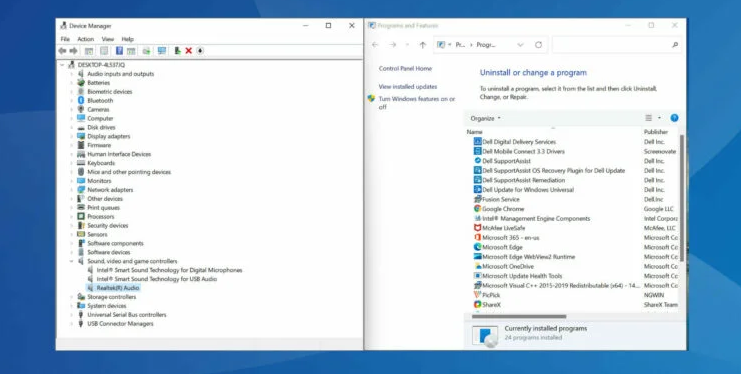The image size is (741, 374).
Task: Click the Google Chrome icon in programs list
Action: coord(477,209)
